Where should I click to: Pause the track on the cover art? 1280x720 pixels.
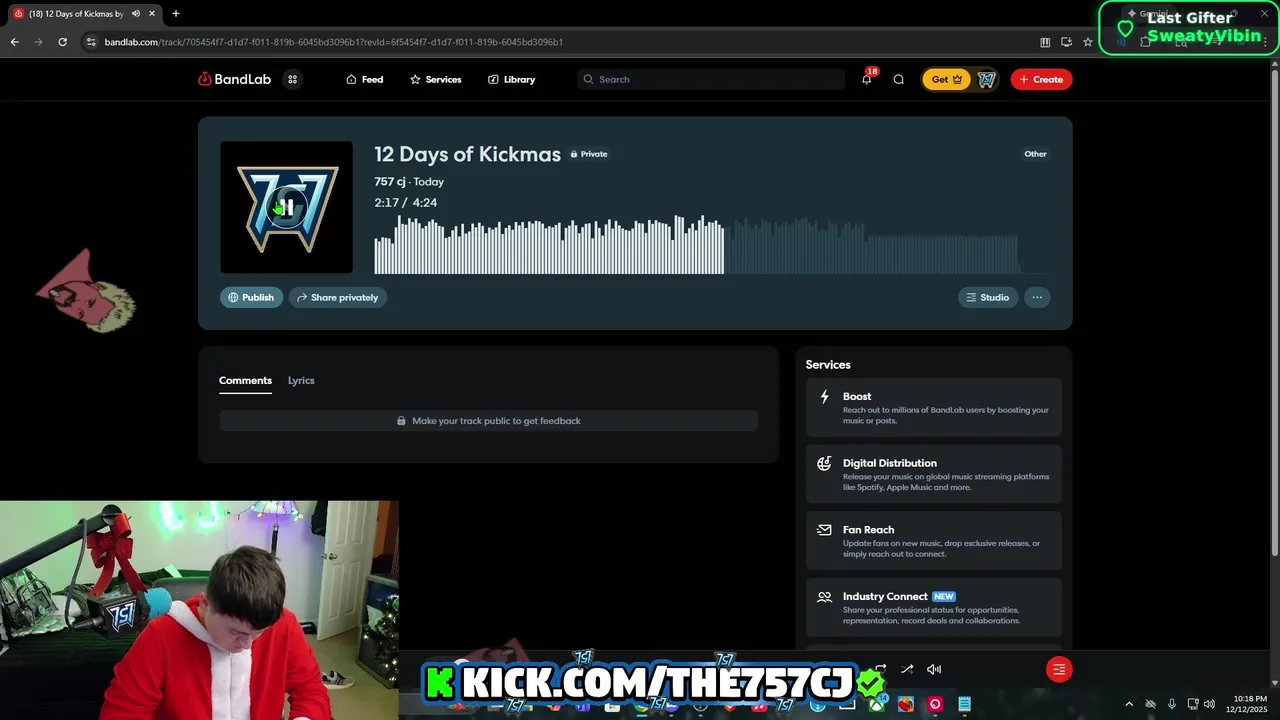287,207
